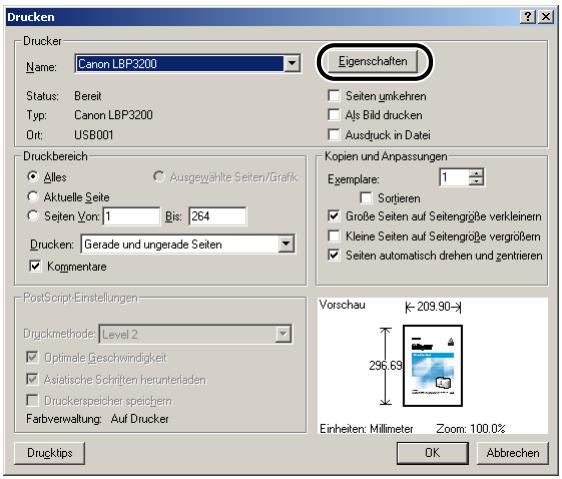
Task: Enable Seiten umkehren checkbox
Action: (334, 96)
